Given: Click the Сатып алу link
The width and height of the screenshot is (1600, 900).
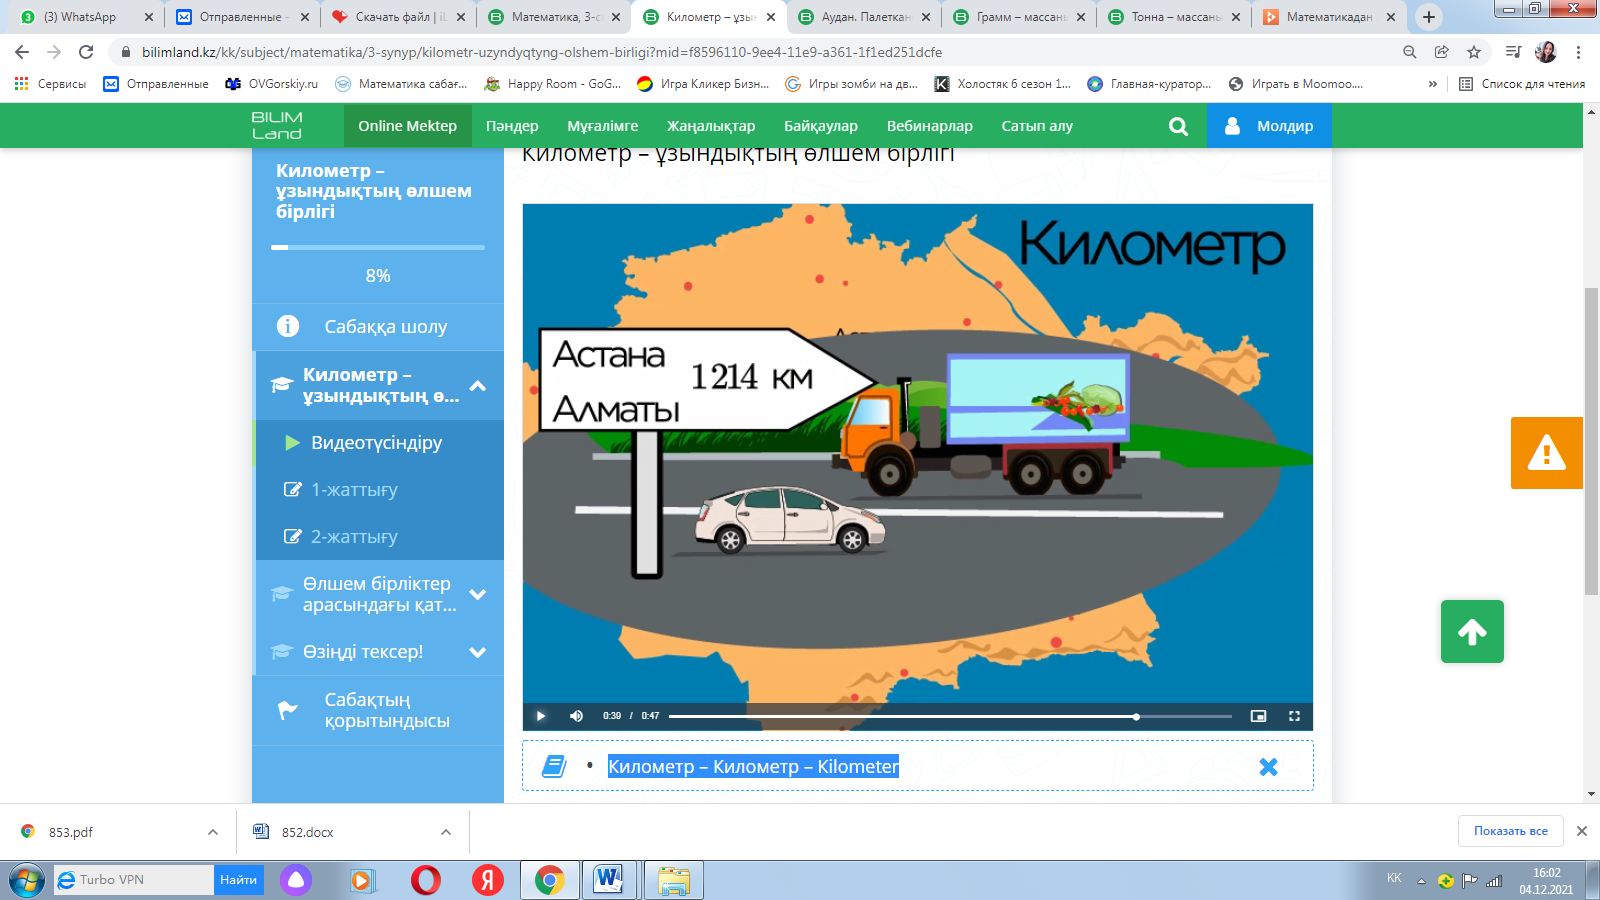Looking at the screenshot, I should point(1037,126).
